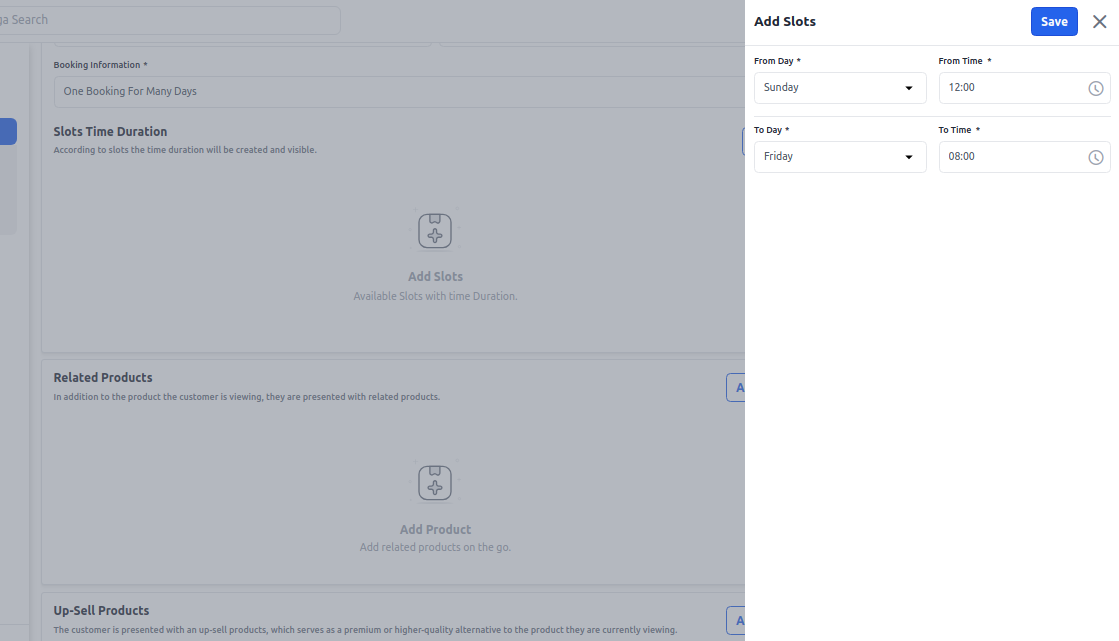The height and width of the screenshot is (641, 1119).
Task: Click the Add Slots placeholder icon
Action: tap(435, 230)
